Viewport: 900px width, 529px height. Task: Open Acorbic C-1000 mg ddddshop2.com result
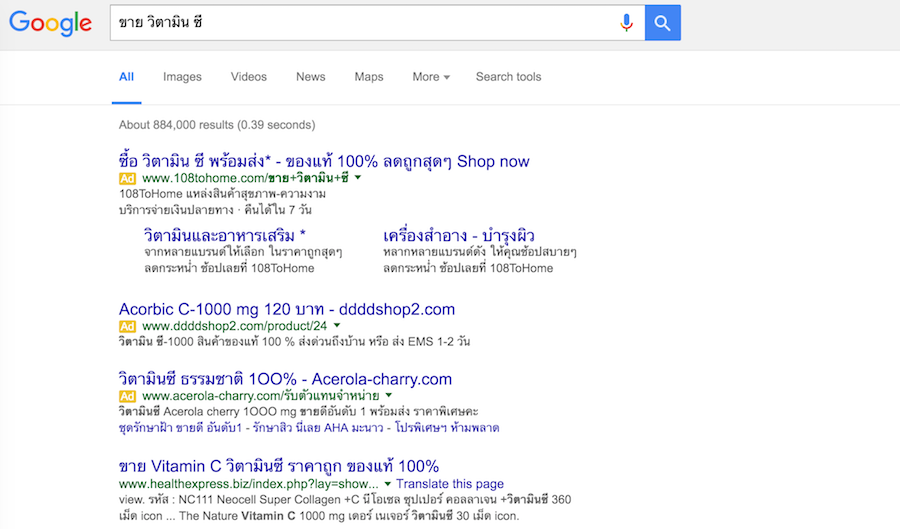(x=286, y=309)
